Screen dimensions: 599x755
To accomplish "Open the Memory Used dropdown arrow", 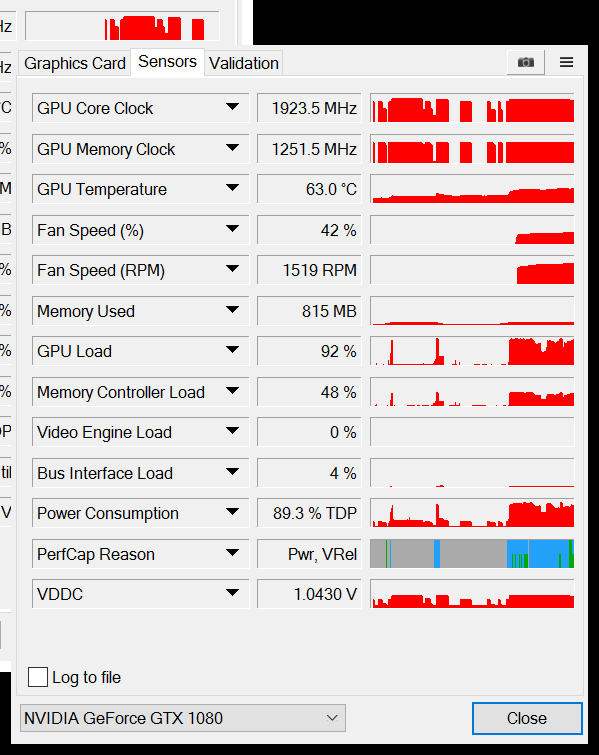I will click(x=233, y=310).
